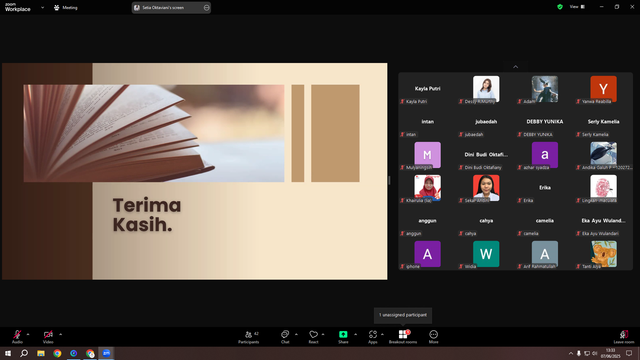This screenshot has height=360, width=640.
Task: Select the fingerprint avatar participant tile
Action: tap(603, 189)
